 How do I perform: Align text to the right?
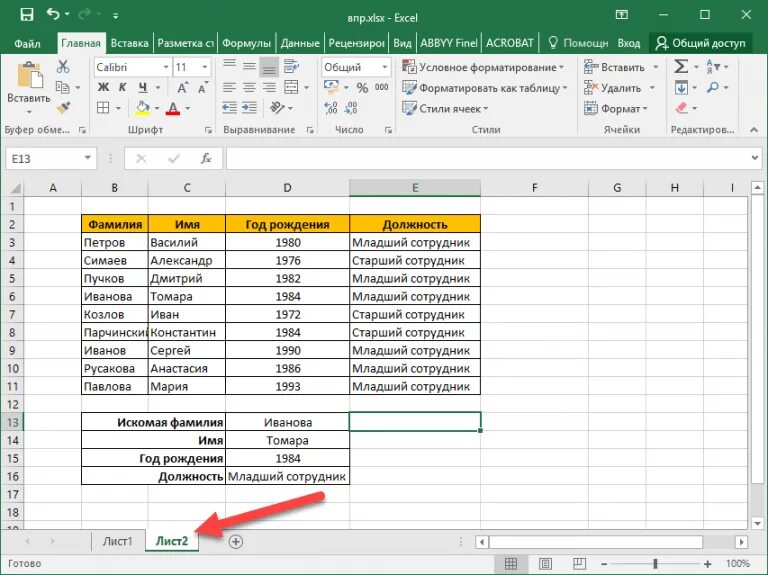[x=269, y=88]
